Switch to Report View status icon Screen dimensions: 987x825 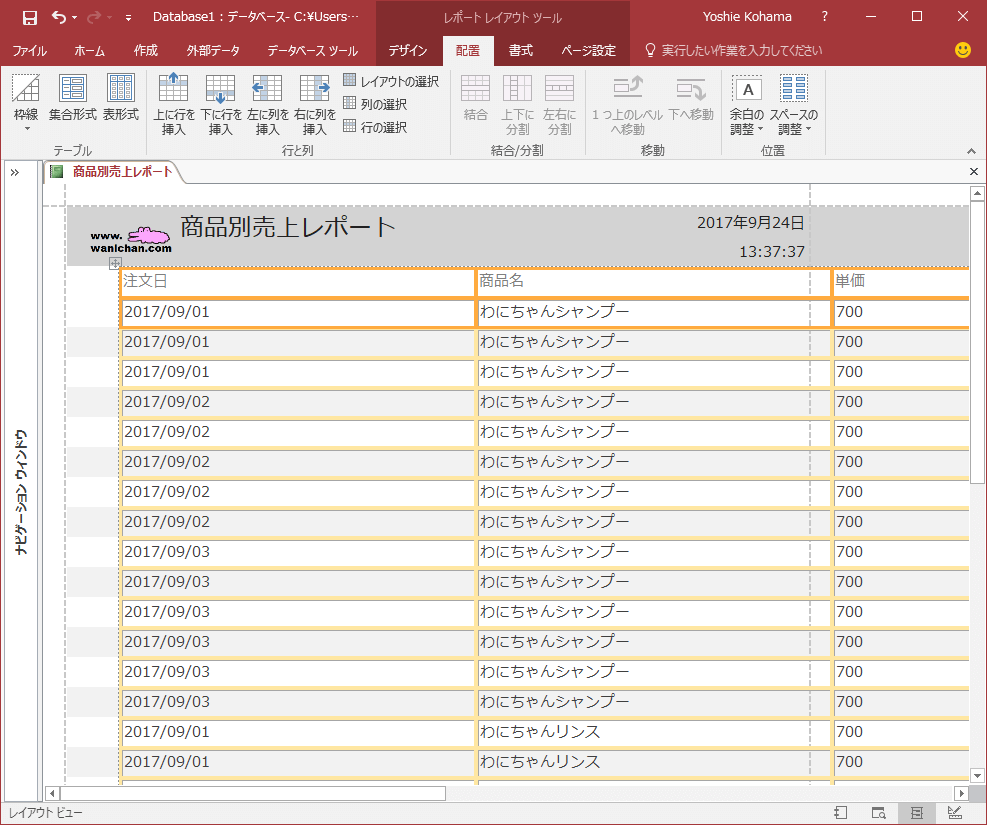click(x=841, y=813)
